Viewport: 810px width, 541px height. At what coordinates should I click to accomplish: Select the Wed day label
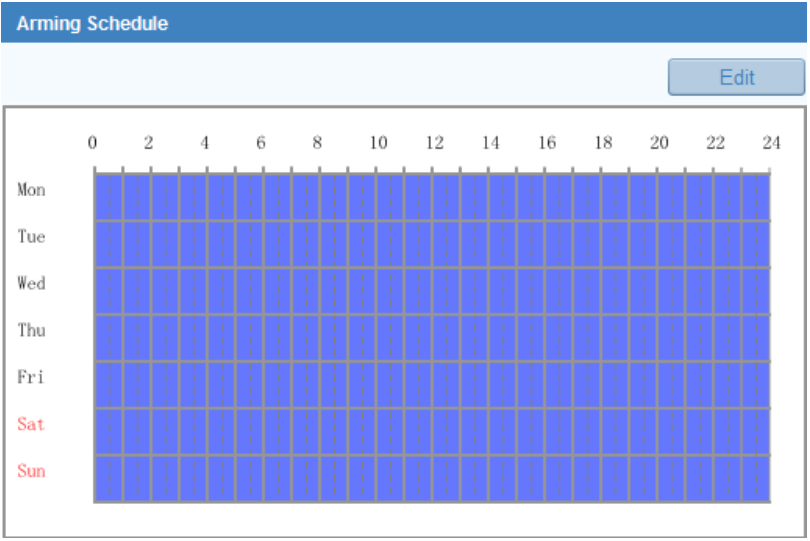pyautogui.click(x=31, y=284)
